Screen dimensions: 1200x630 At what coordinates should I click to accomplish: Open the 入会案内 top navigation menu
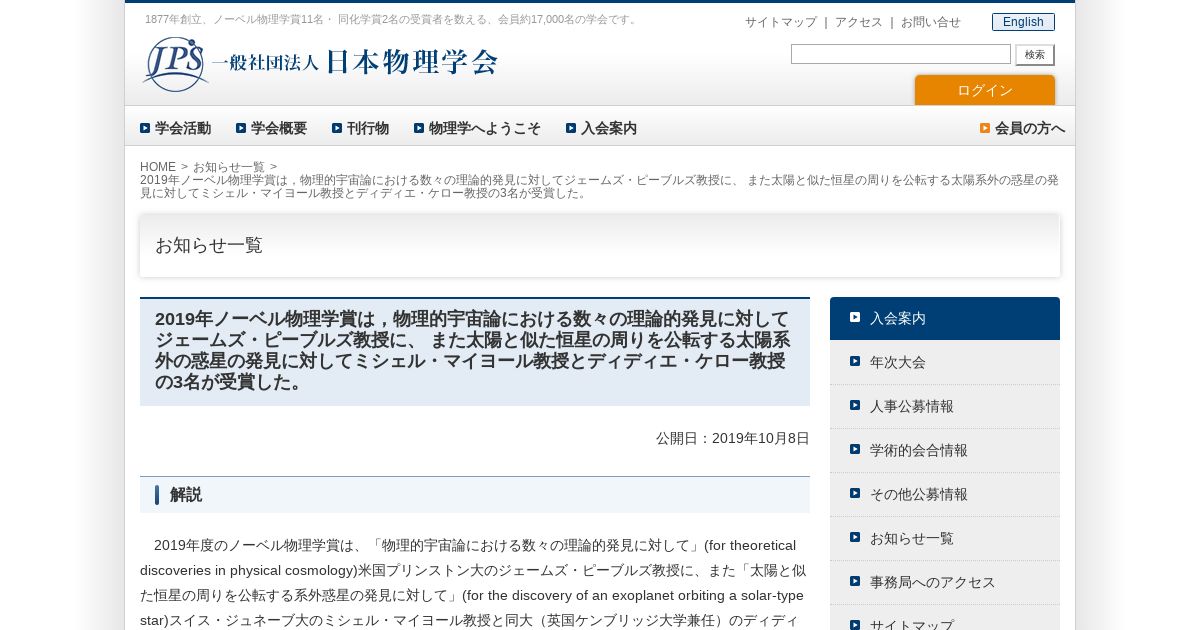(601, 128)
